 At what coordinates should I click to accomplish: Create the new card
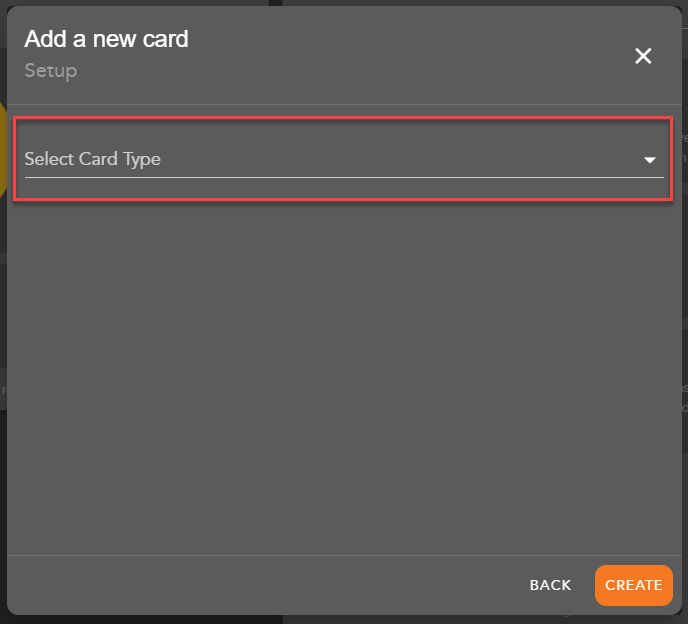point(633,585)
